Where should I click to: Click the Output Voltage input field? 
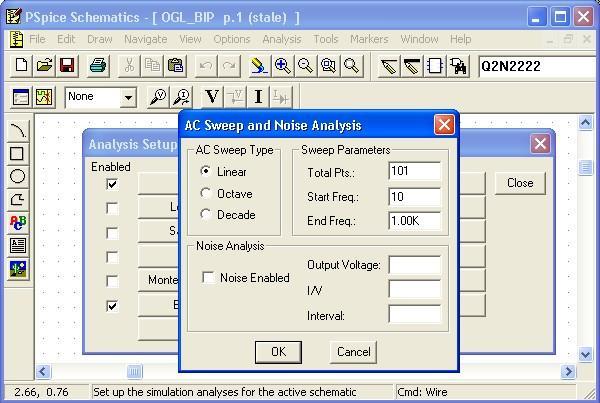pos(414,265)
